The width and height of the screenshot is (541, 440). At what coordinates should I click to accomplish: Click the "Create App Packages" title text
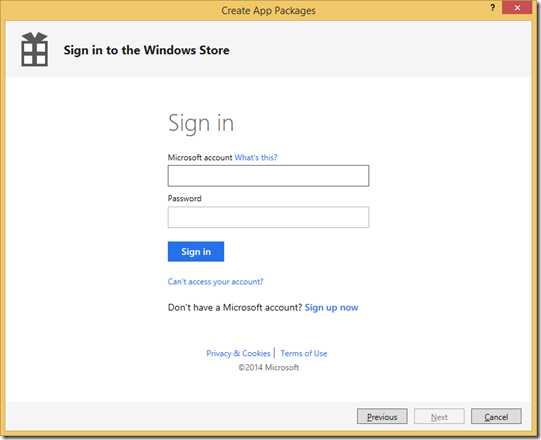(268, 11)
